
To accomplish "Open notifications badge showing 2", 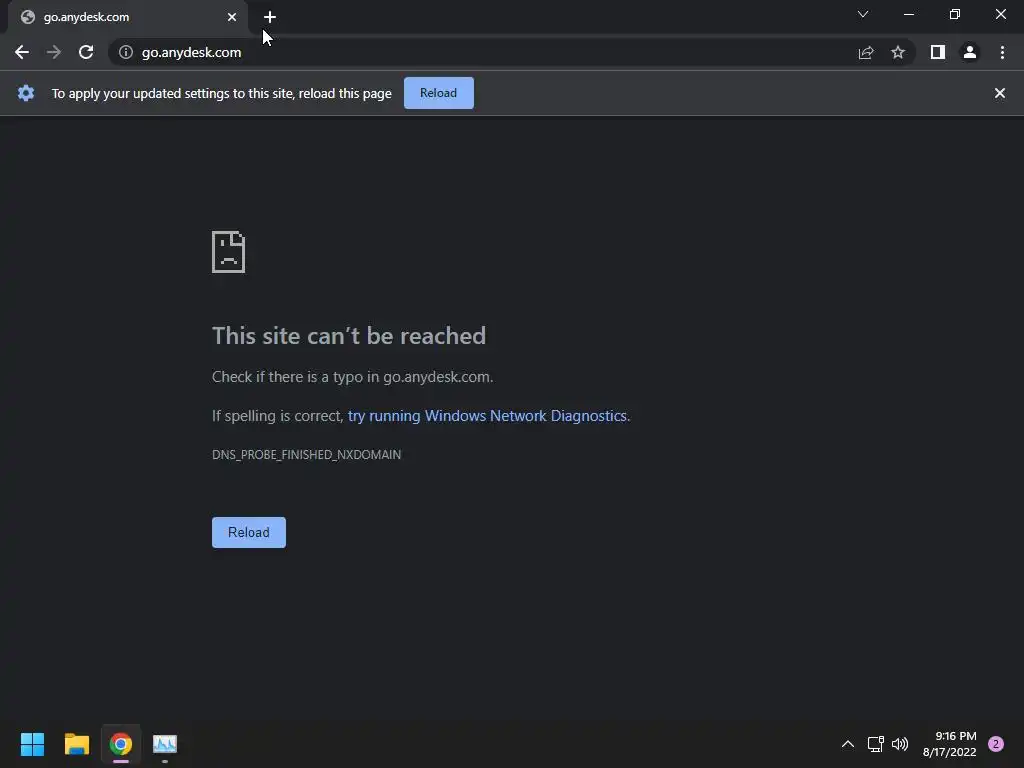I will point(996,744).
